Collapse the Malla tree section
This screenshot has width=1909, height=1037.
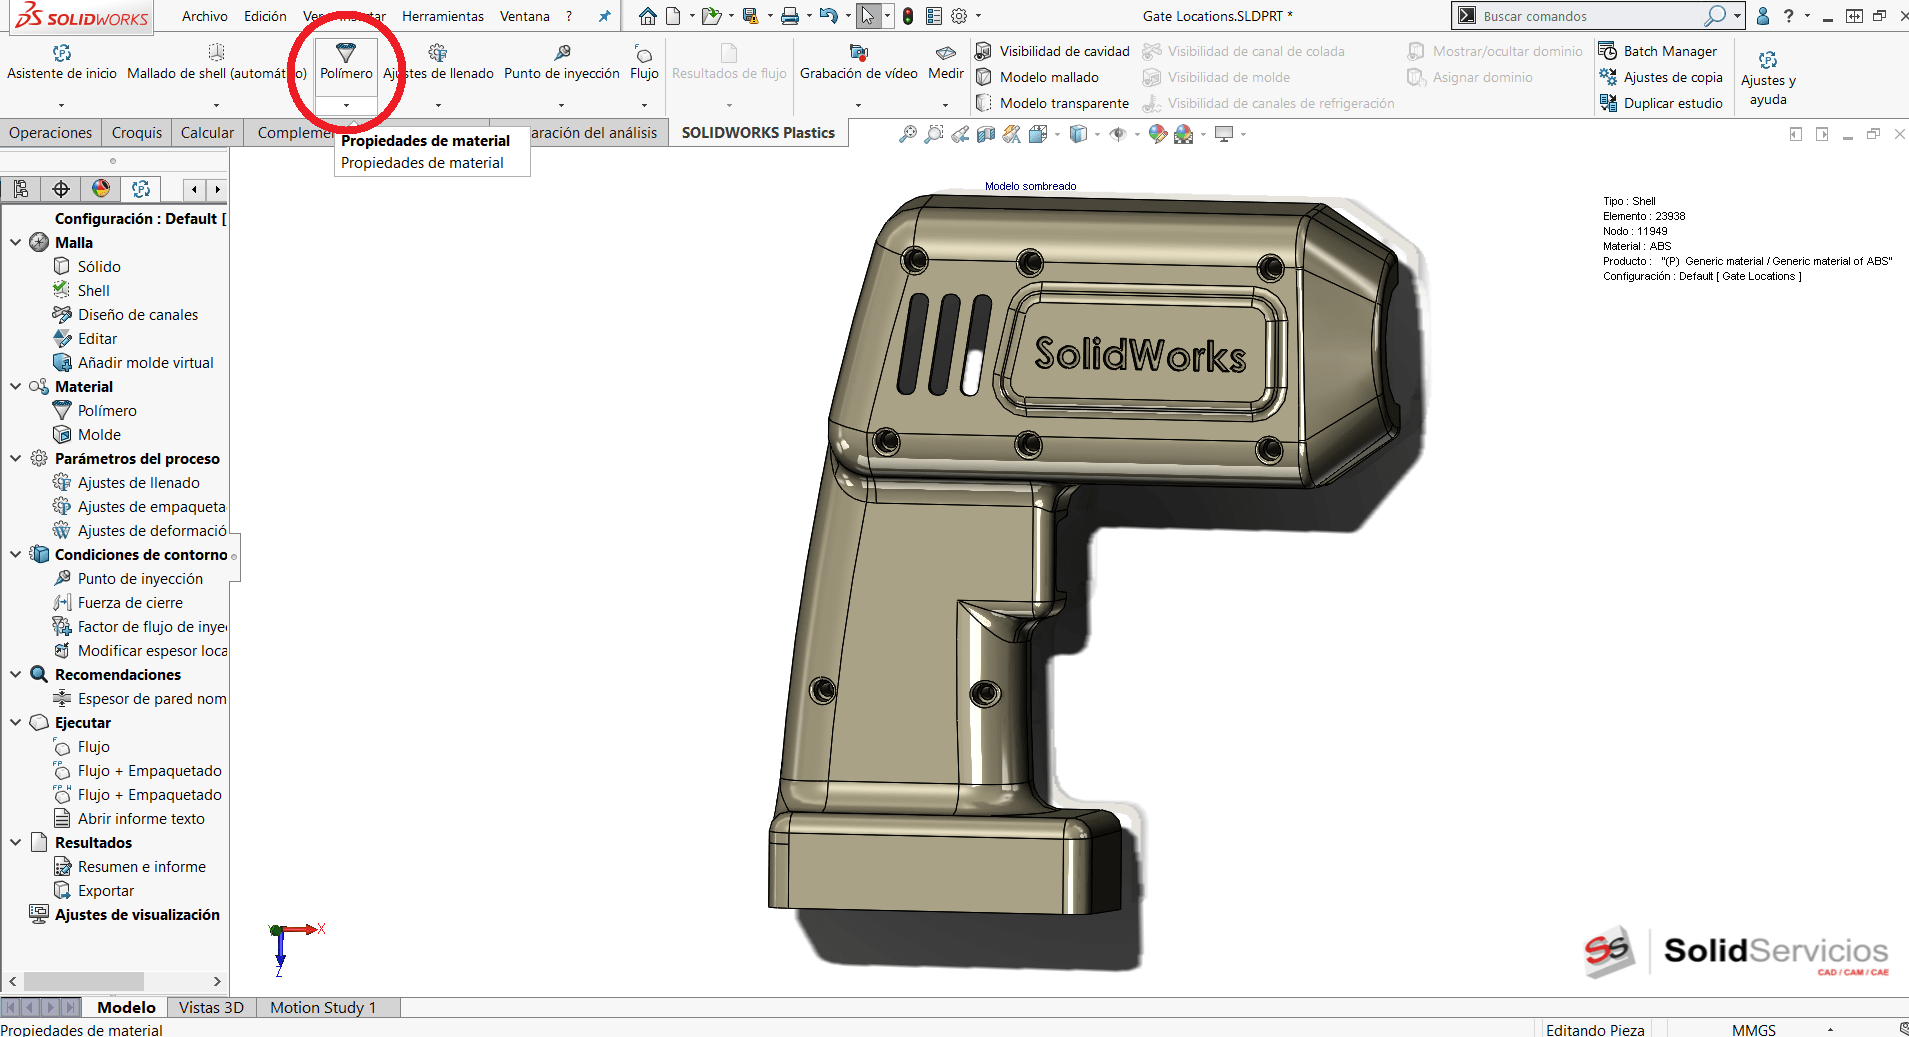tap(15, 242)
